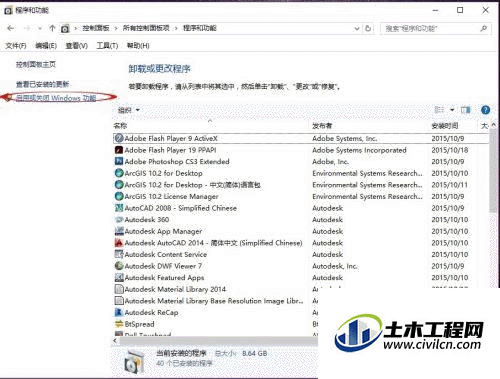
Task: Select Adobe Flash Player 19 PPAPI icon
Action: (x=119, y=150)
